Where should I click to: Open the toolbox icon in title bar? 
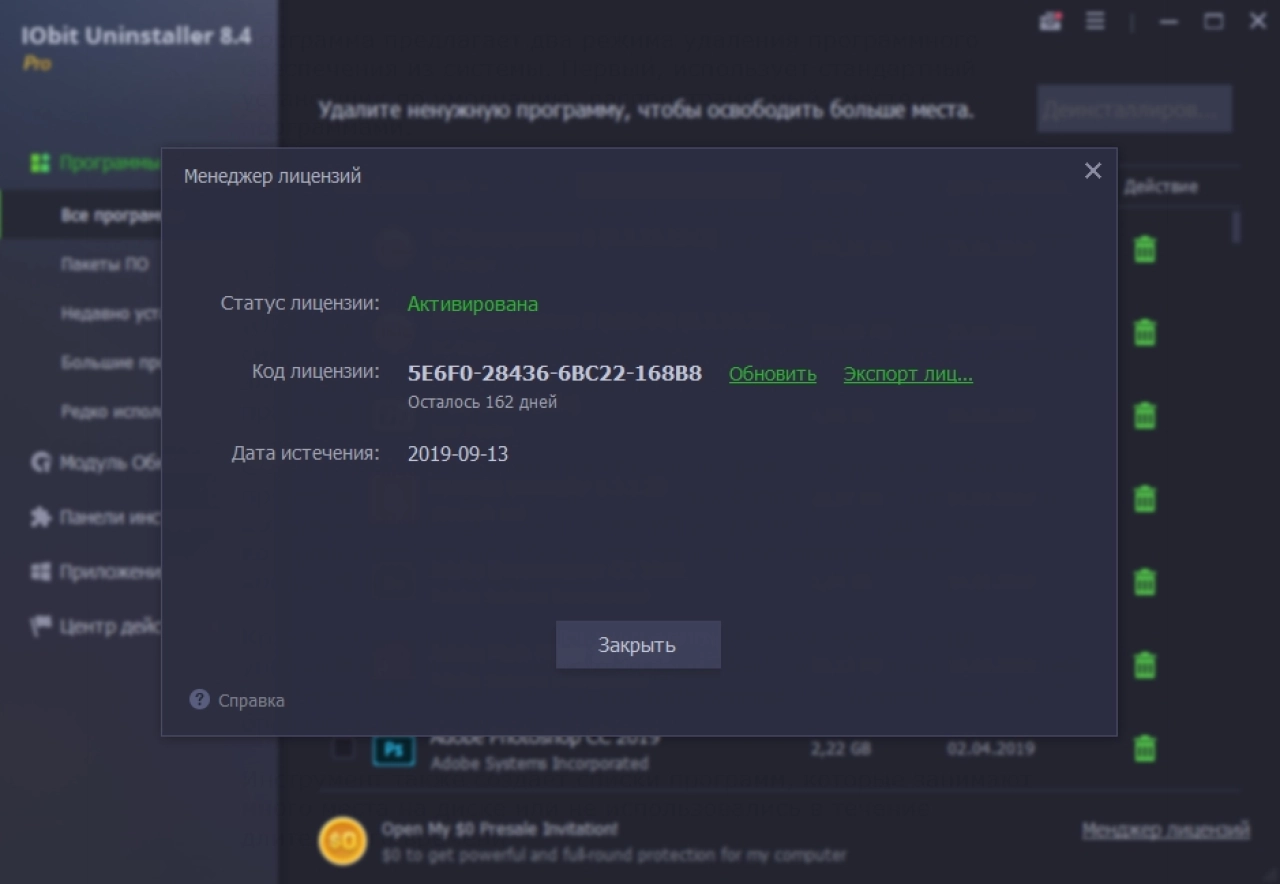point(1050,21)
